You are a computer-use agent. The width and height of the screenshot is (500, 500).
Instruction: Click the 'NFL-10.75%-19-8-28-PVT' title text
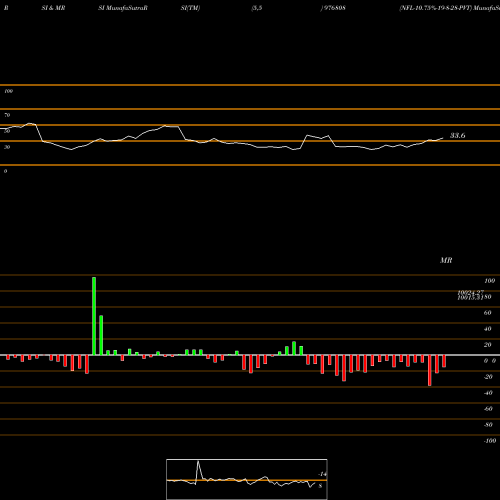coord(436,8)
